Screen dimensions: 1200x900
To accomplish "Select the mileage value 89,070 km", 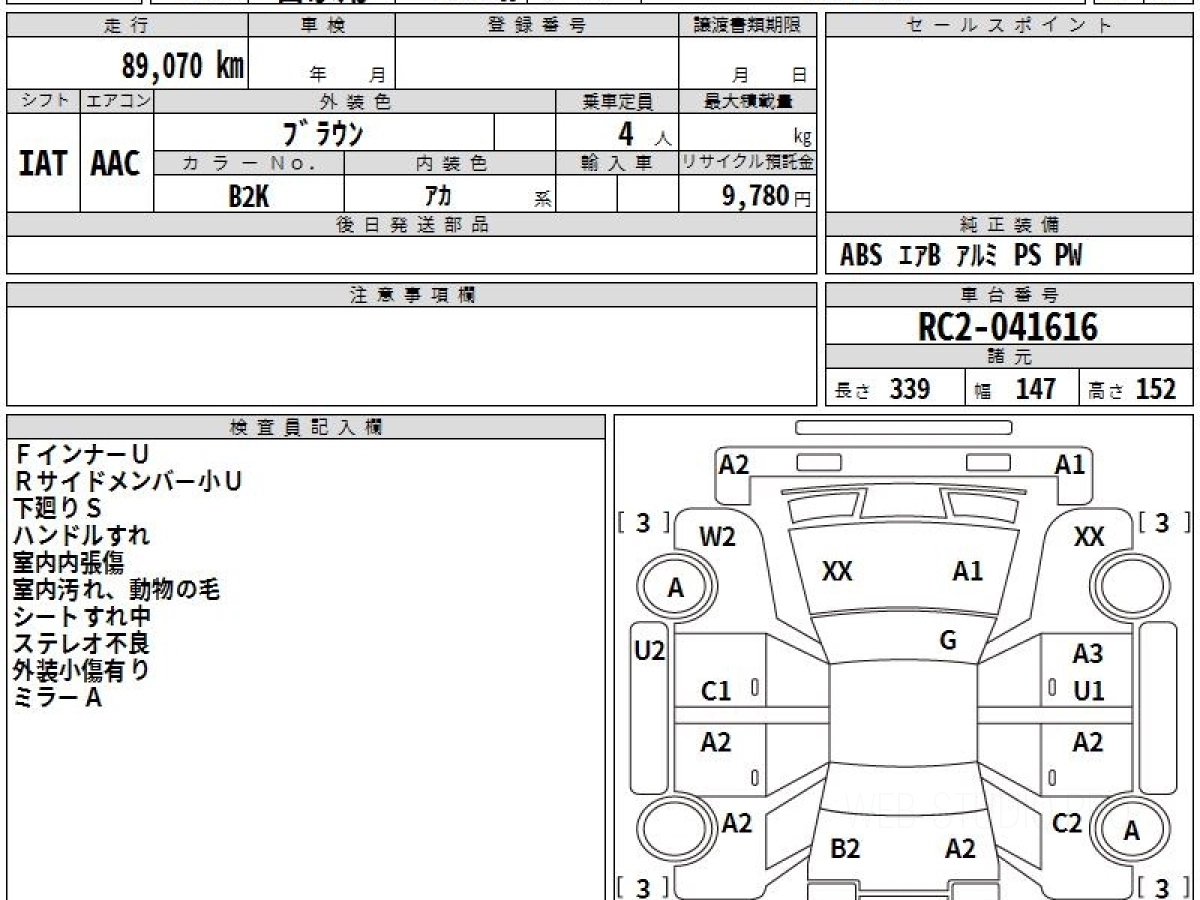I will (183, 66).
